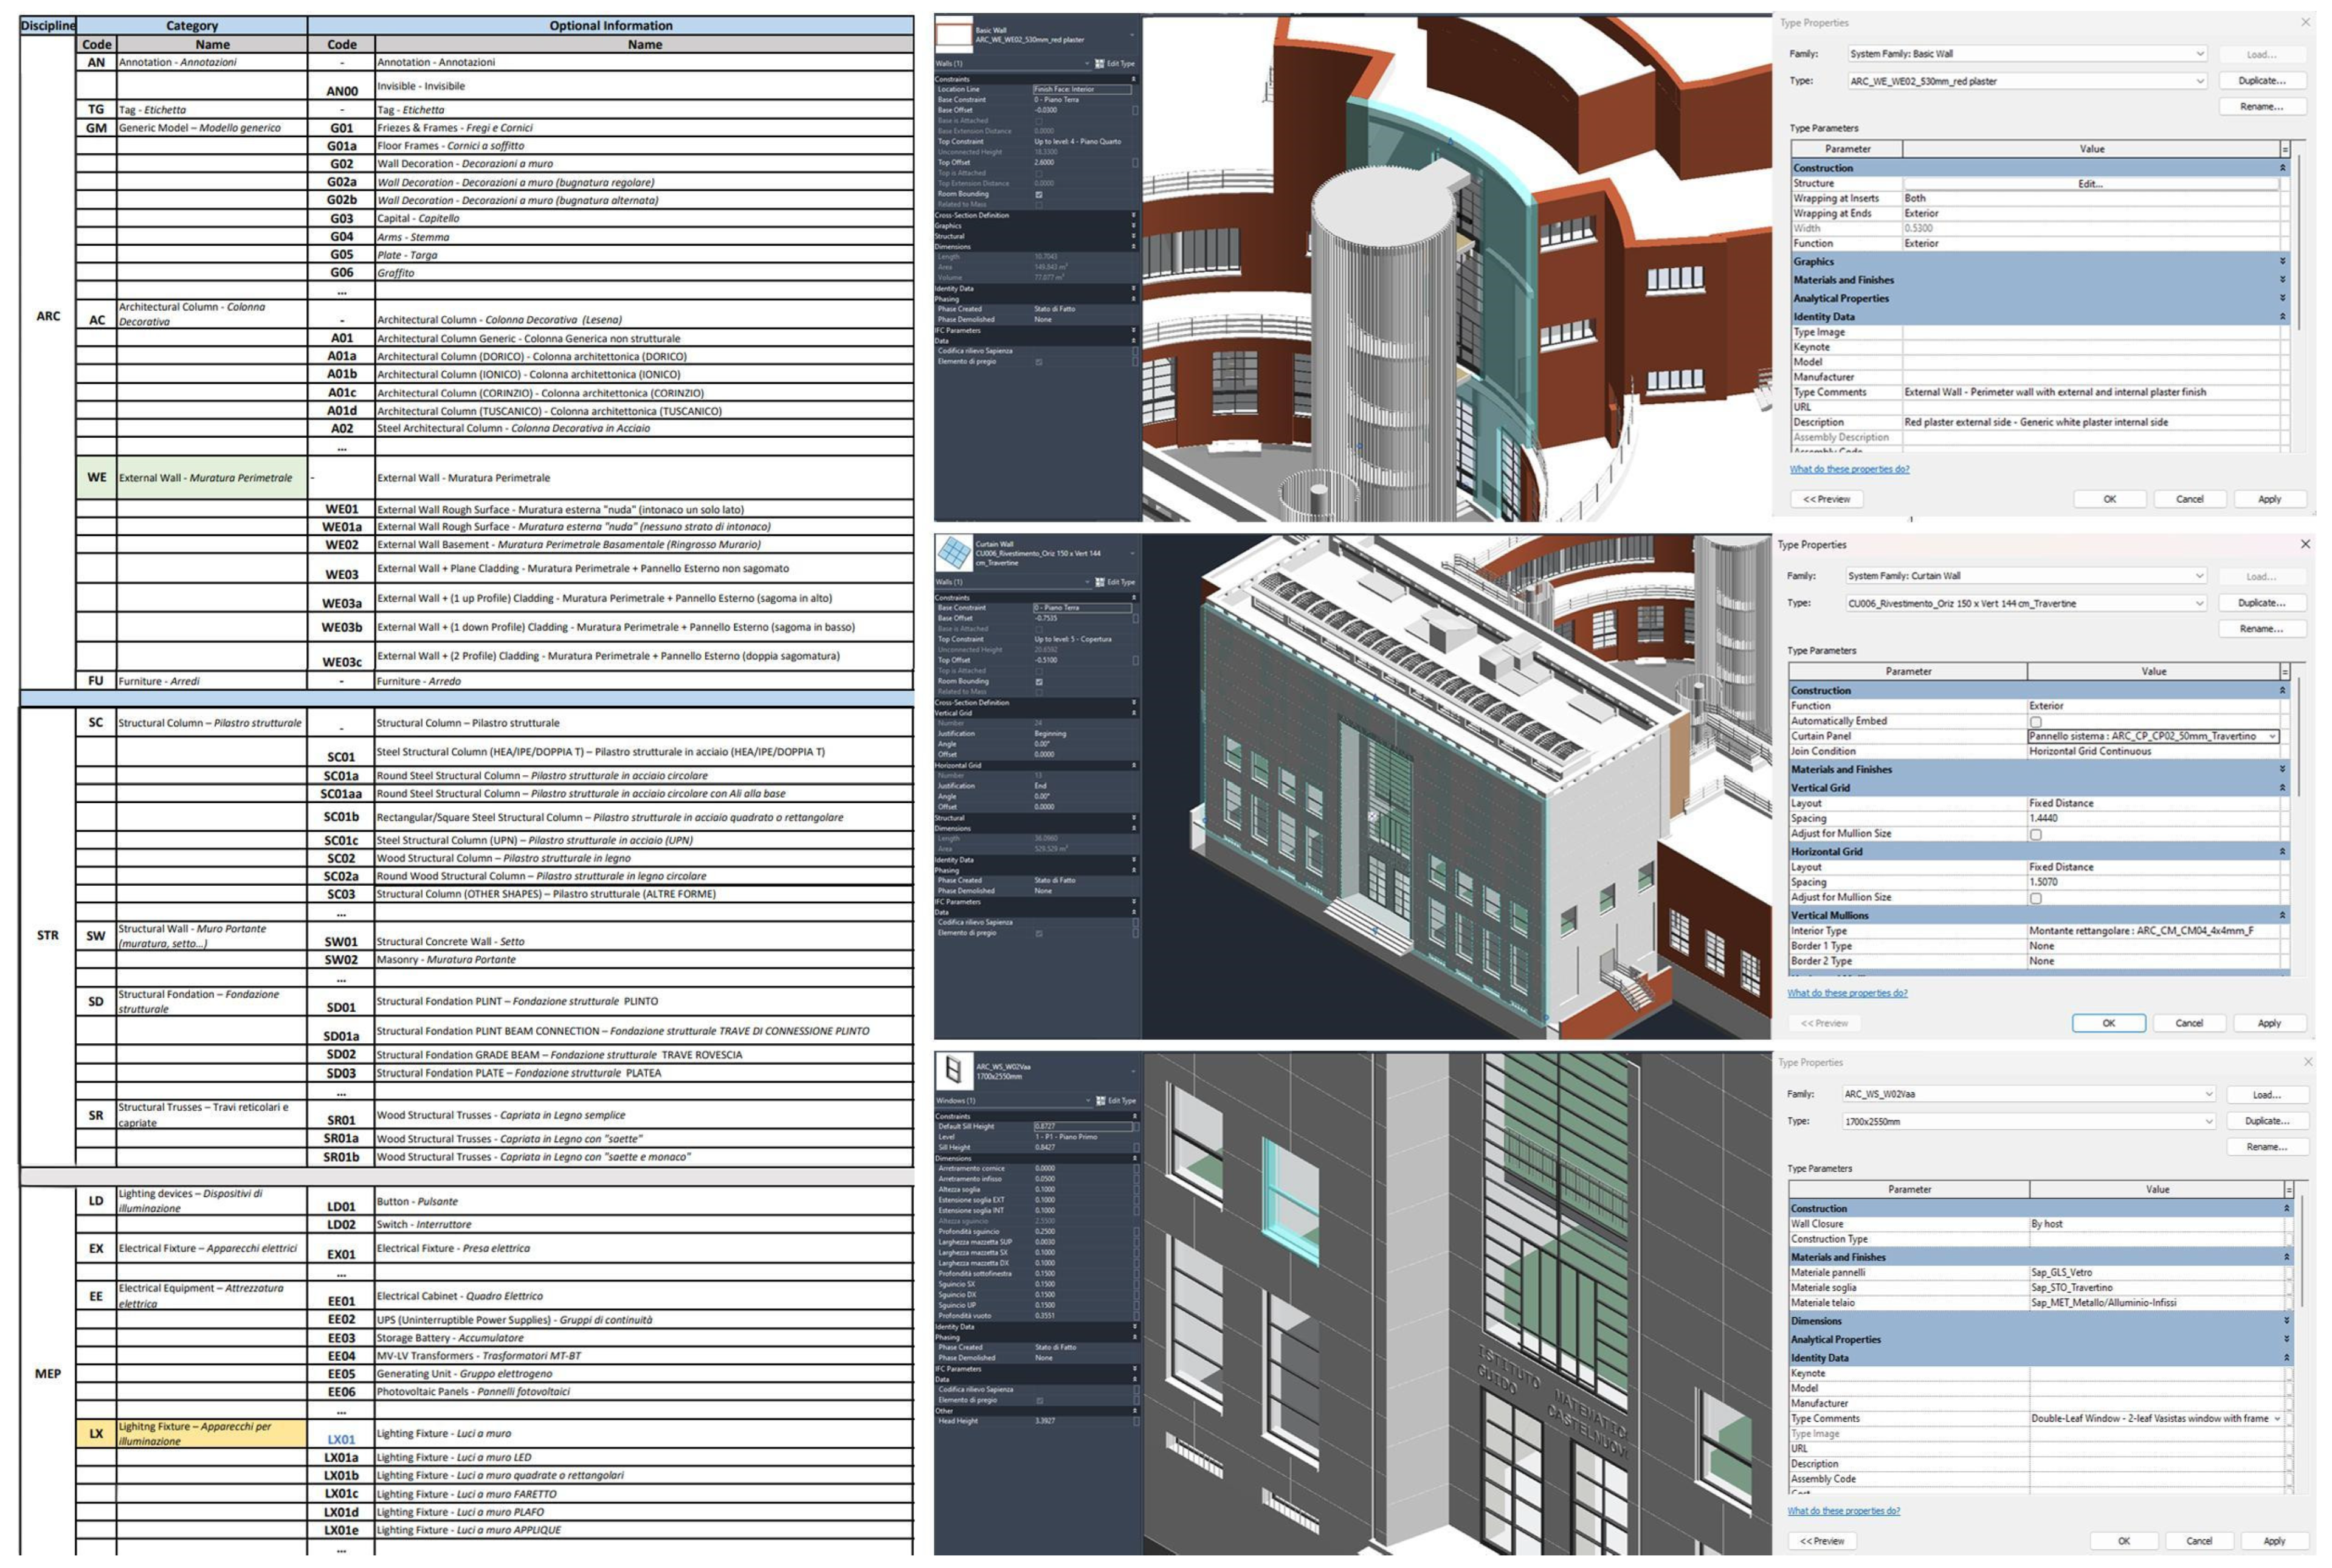This screenshot has height=1568, width=2332.
Task: Click the Structure Edit... button
Action: point(2090,183)
